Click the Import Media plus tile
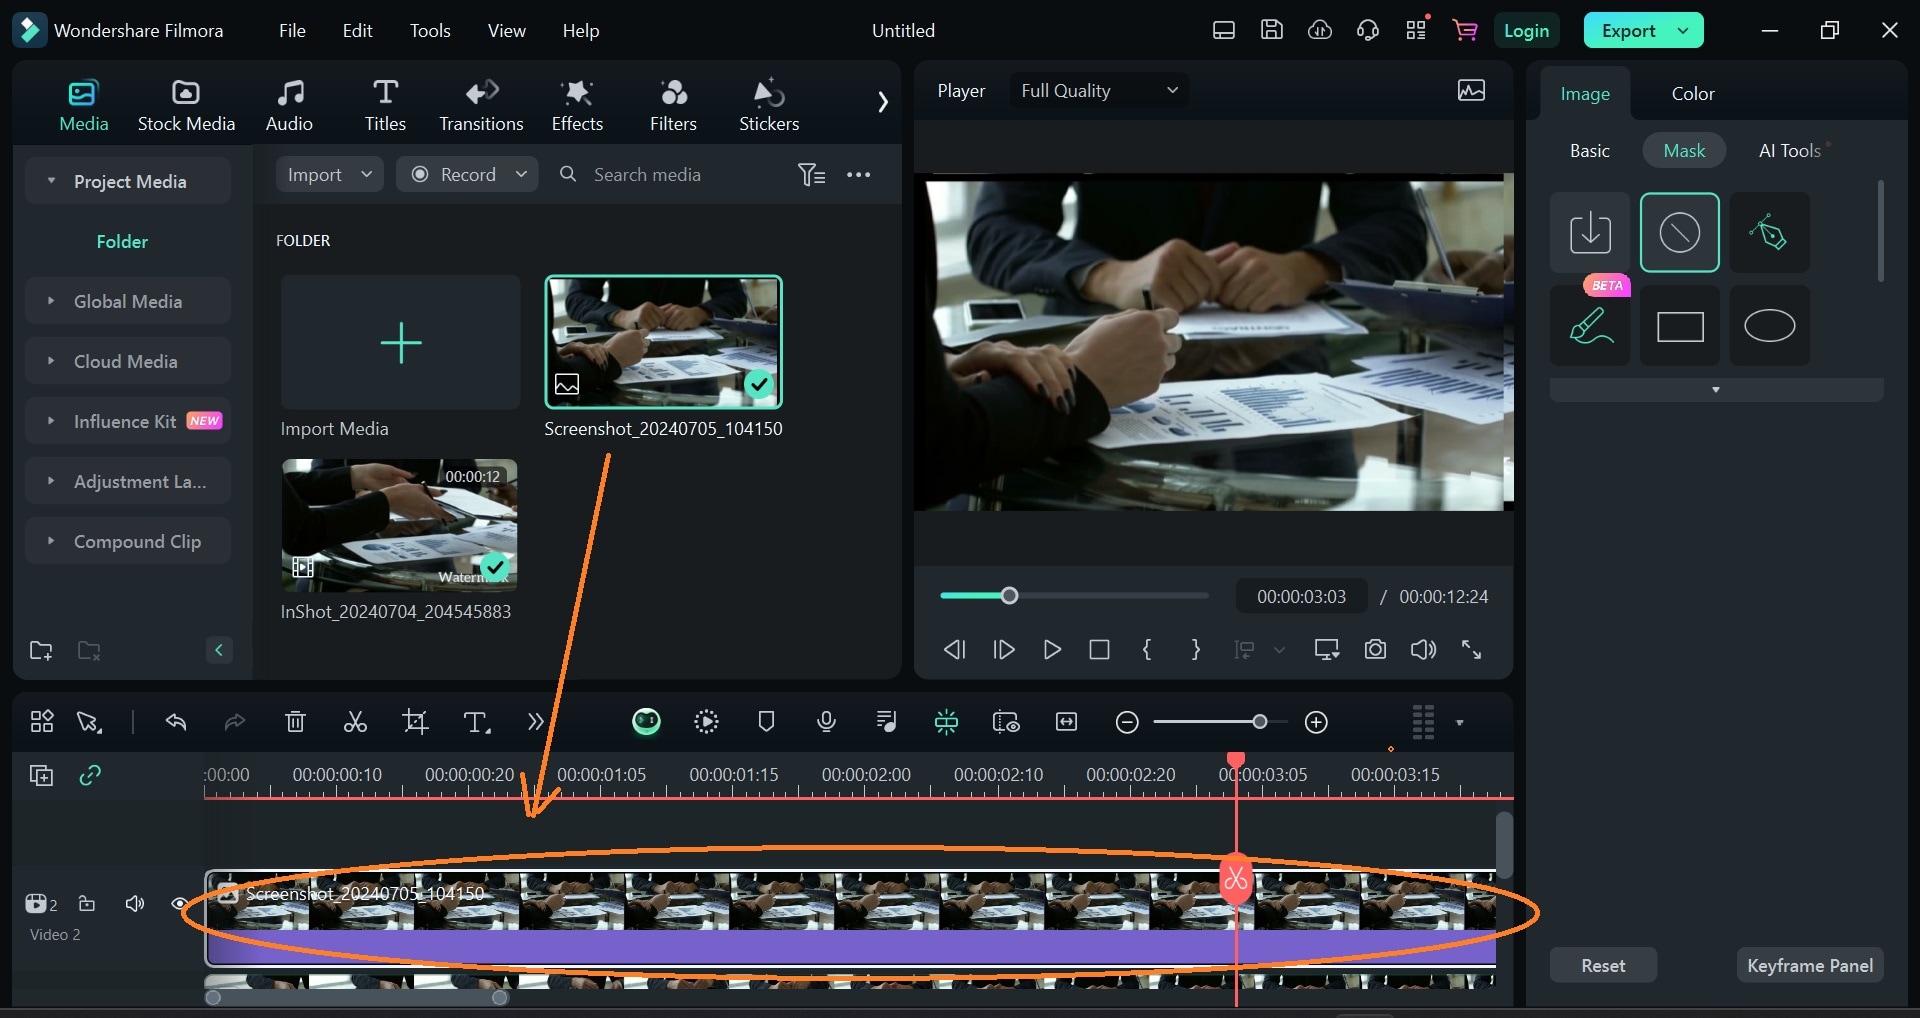The image size is (1920, 1018). pos(400,343)
